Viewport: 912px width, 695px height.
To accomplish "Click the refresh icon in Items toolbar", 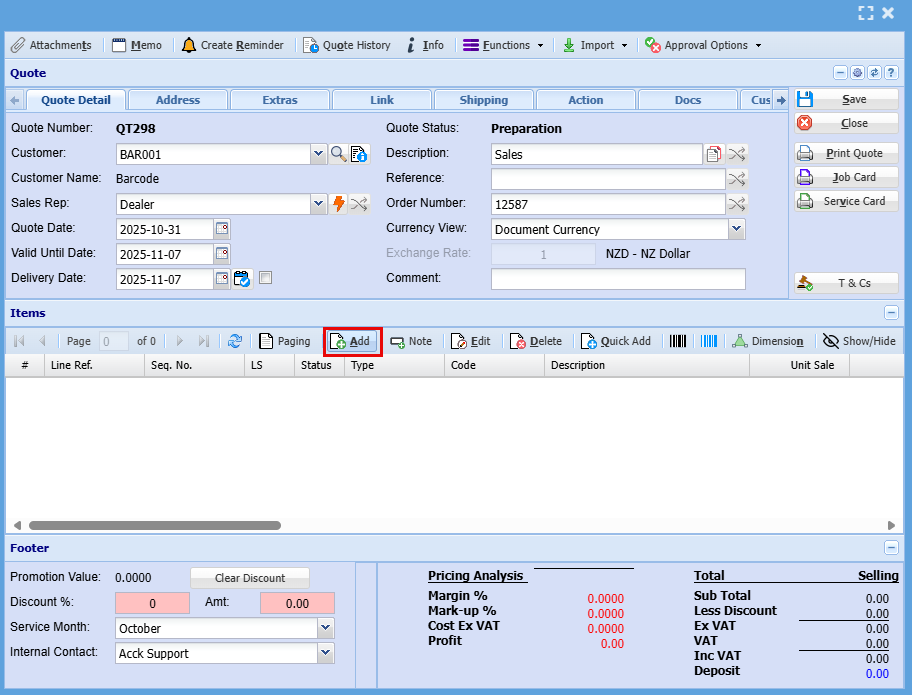I will (235, 341).
